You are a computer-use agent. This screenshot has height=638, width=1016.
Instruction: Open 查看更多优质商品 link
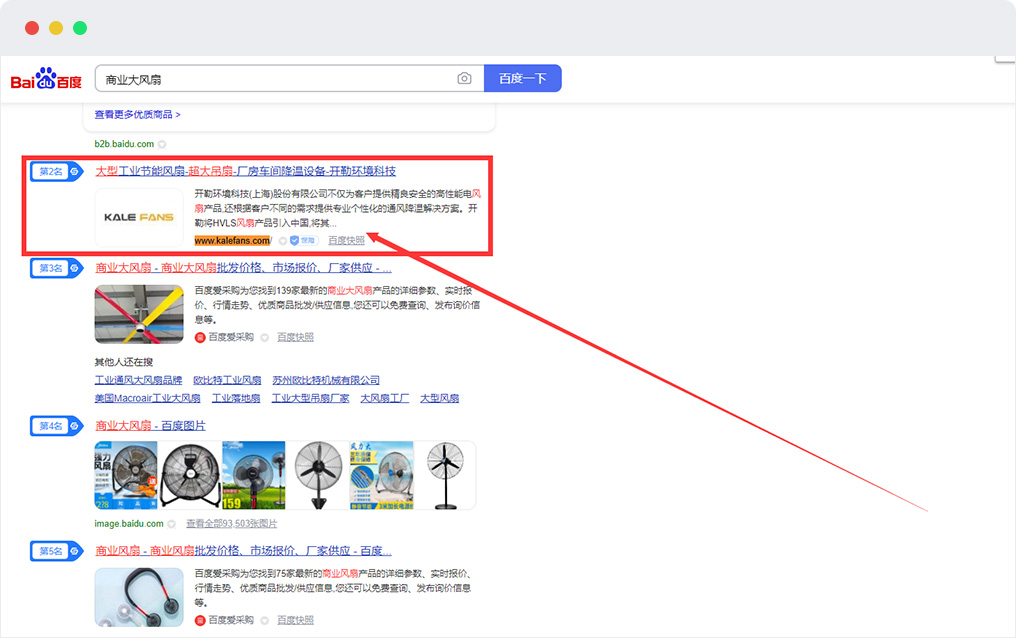[137, 115]
